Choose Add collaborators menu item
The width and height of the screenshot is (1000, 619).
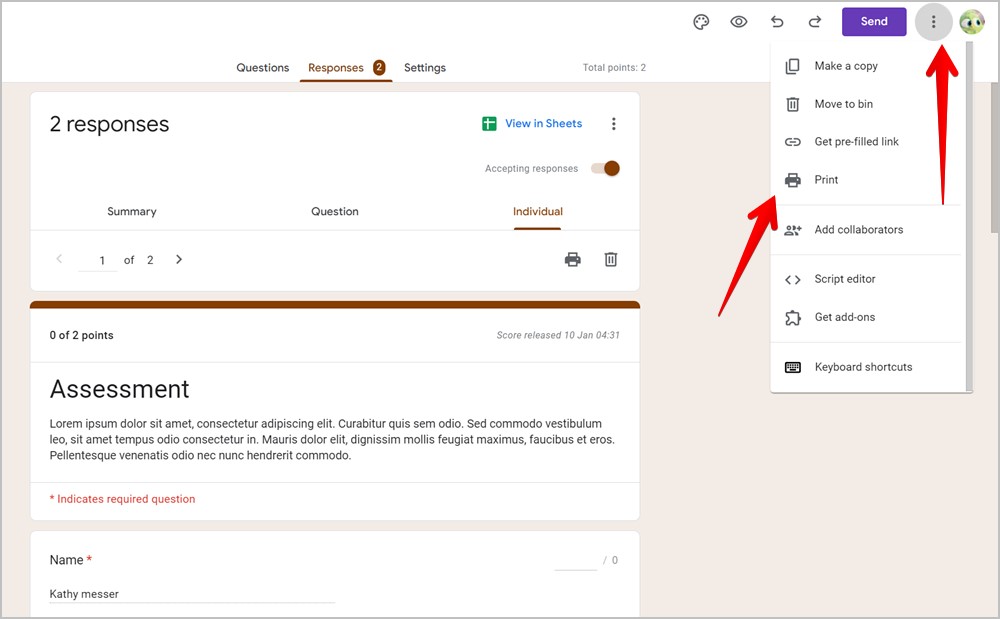point(867,229)
